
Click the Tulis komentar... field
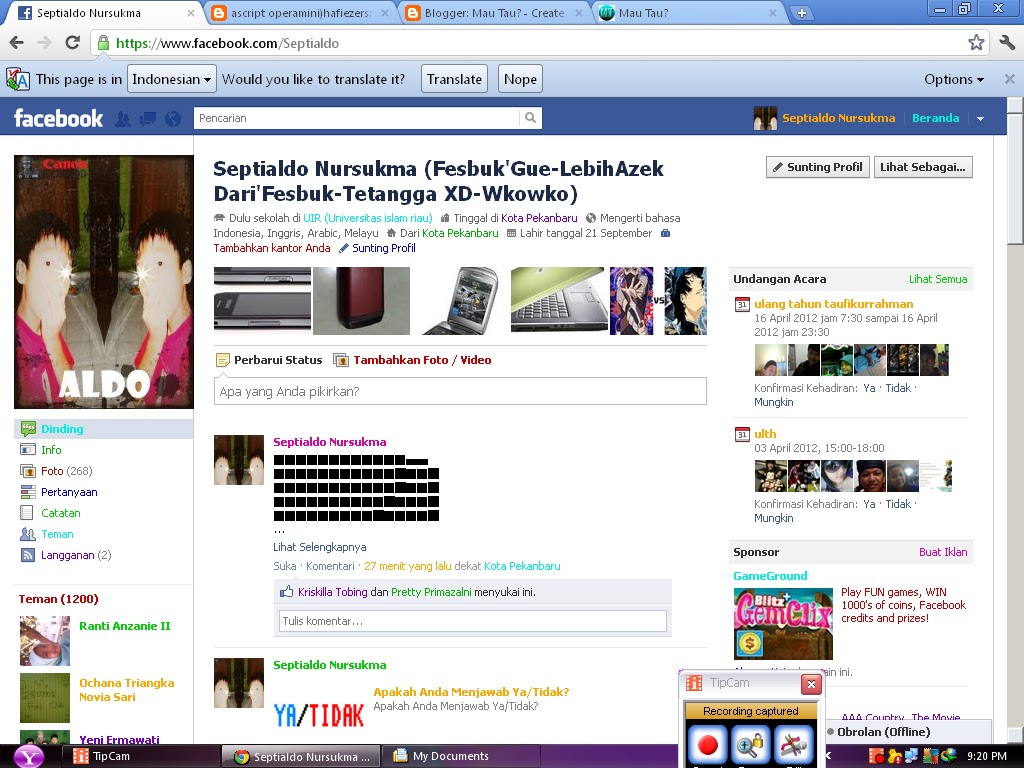click(473, 620)
